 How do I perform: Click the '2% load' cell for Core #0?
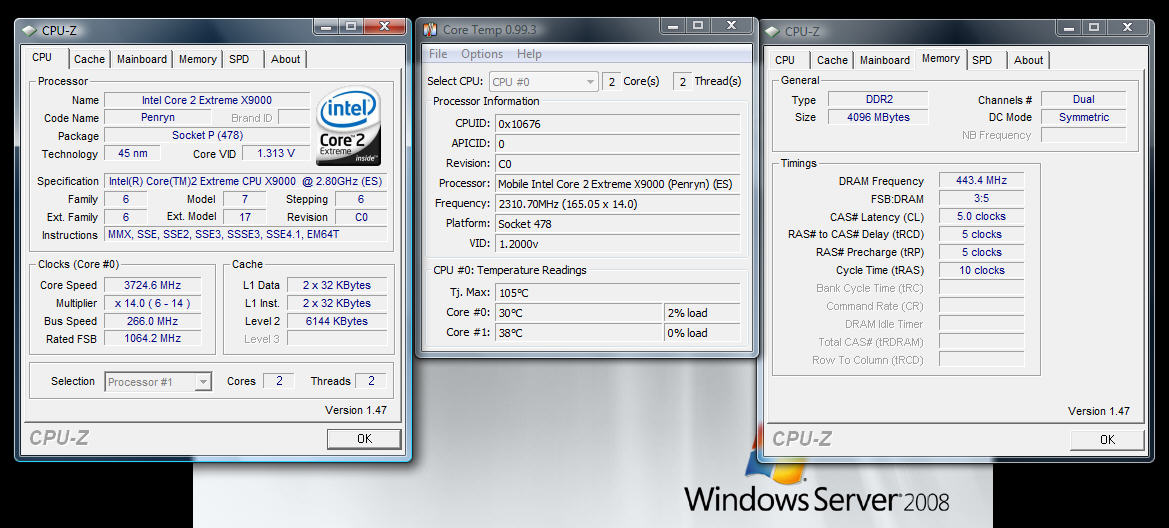pyautogui.click(x=702, y=312)
